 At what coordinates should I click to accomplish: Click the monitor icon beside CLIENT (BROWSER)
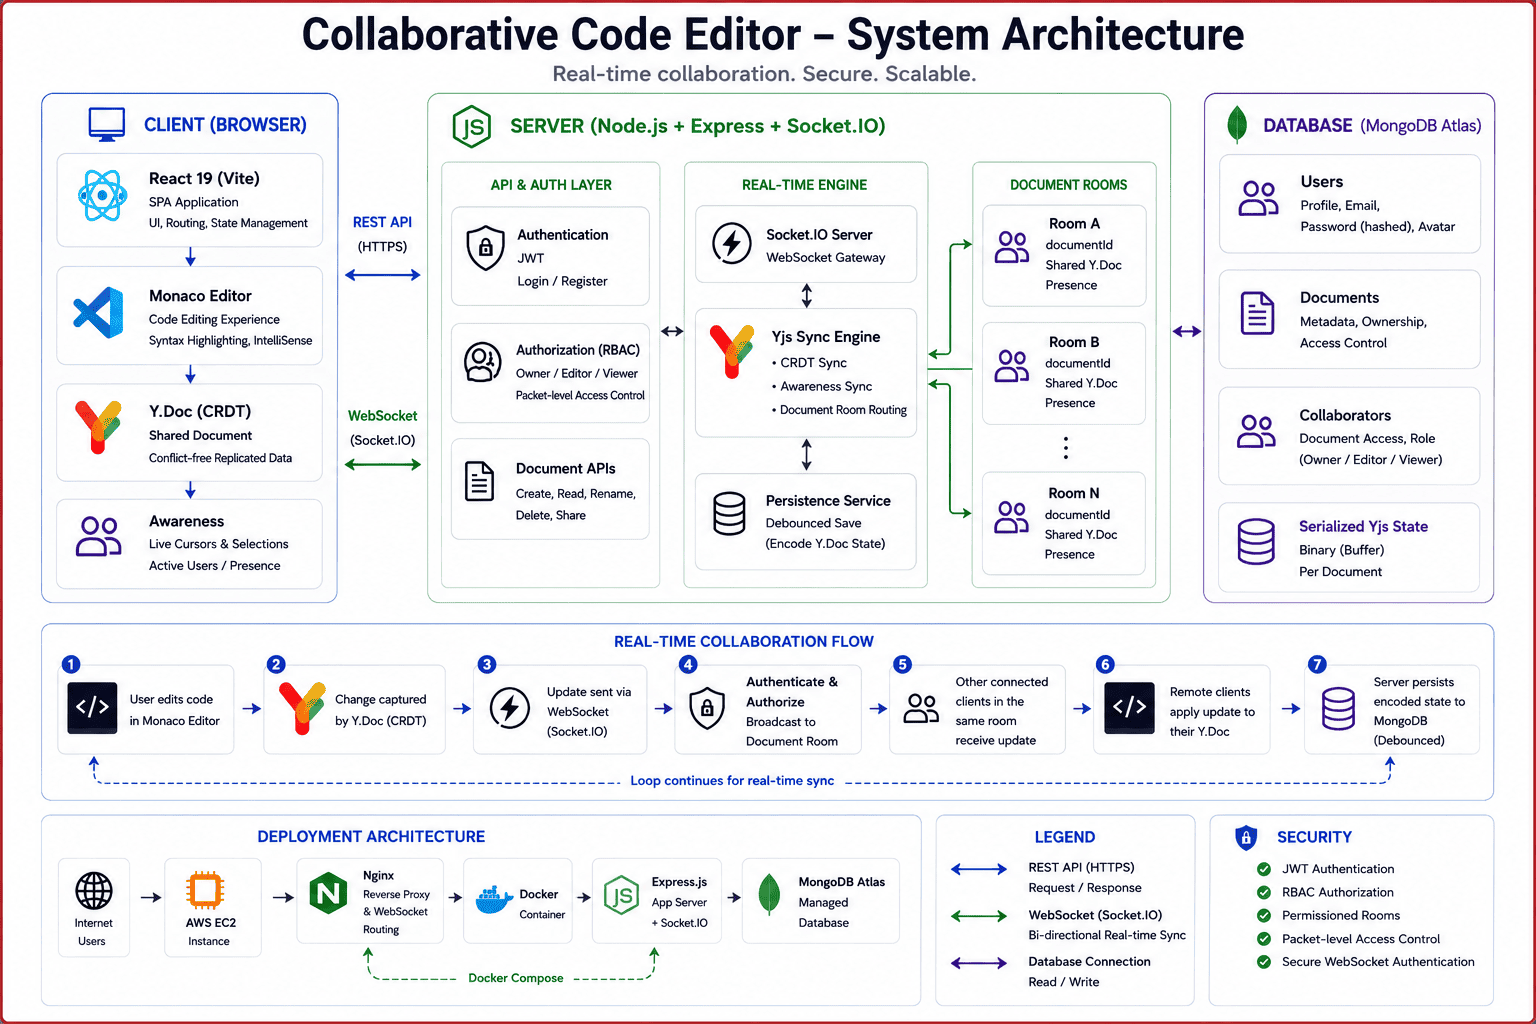pyautogui.click(x=107, y=124)
